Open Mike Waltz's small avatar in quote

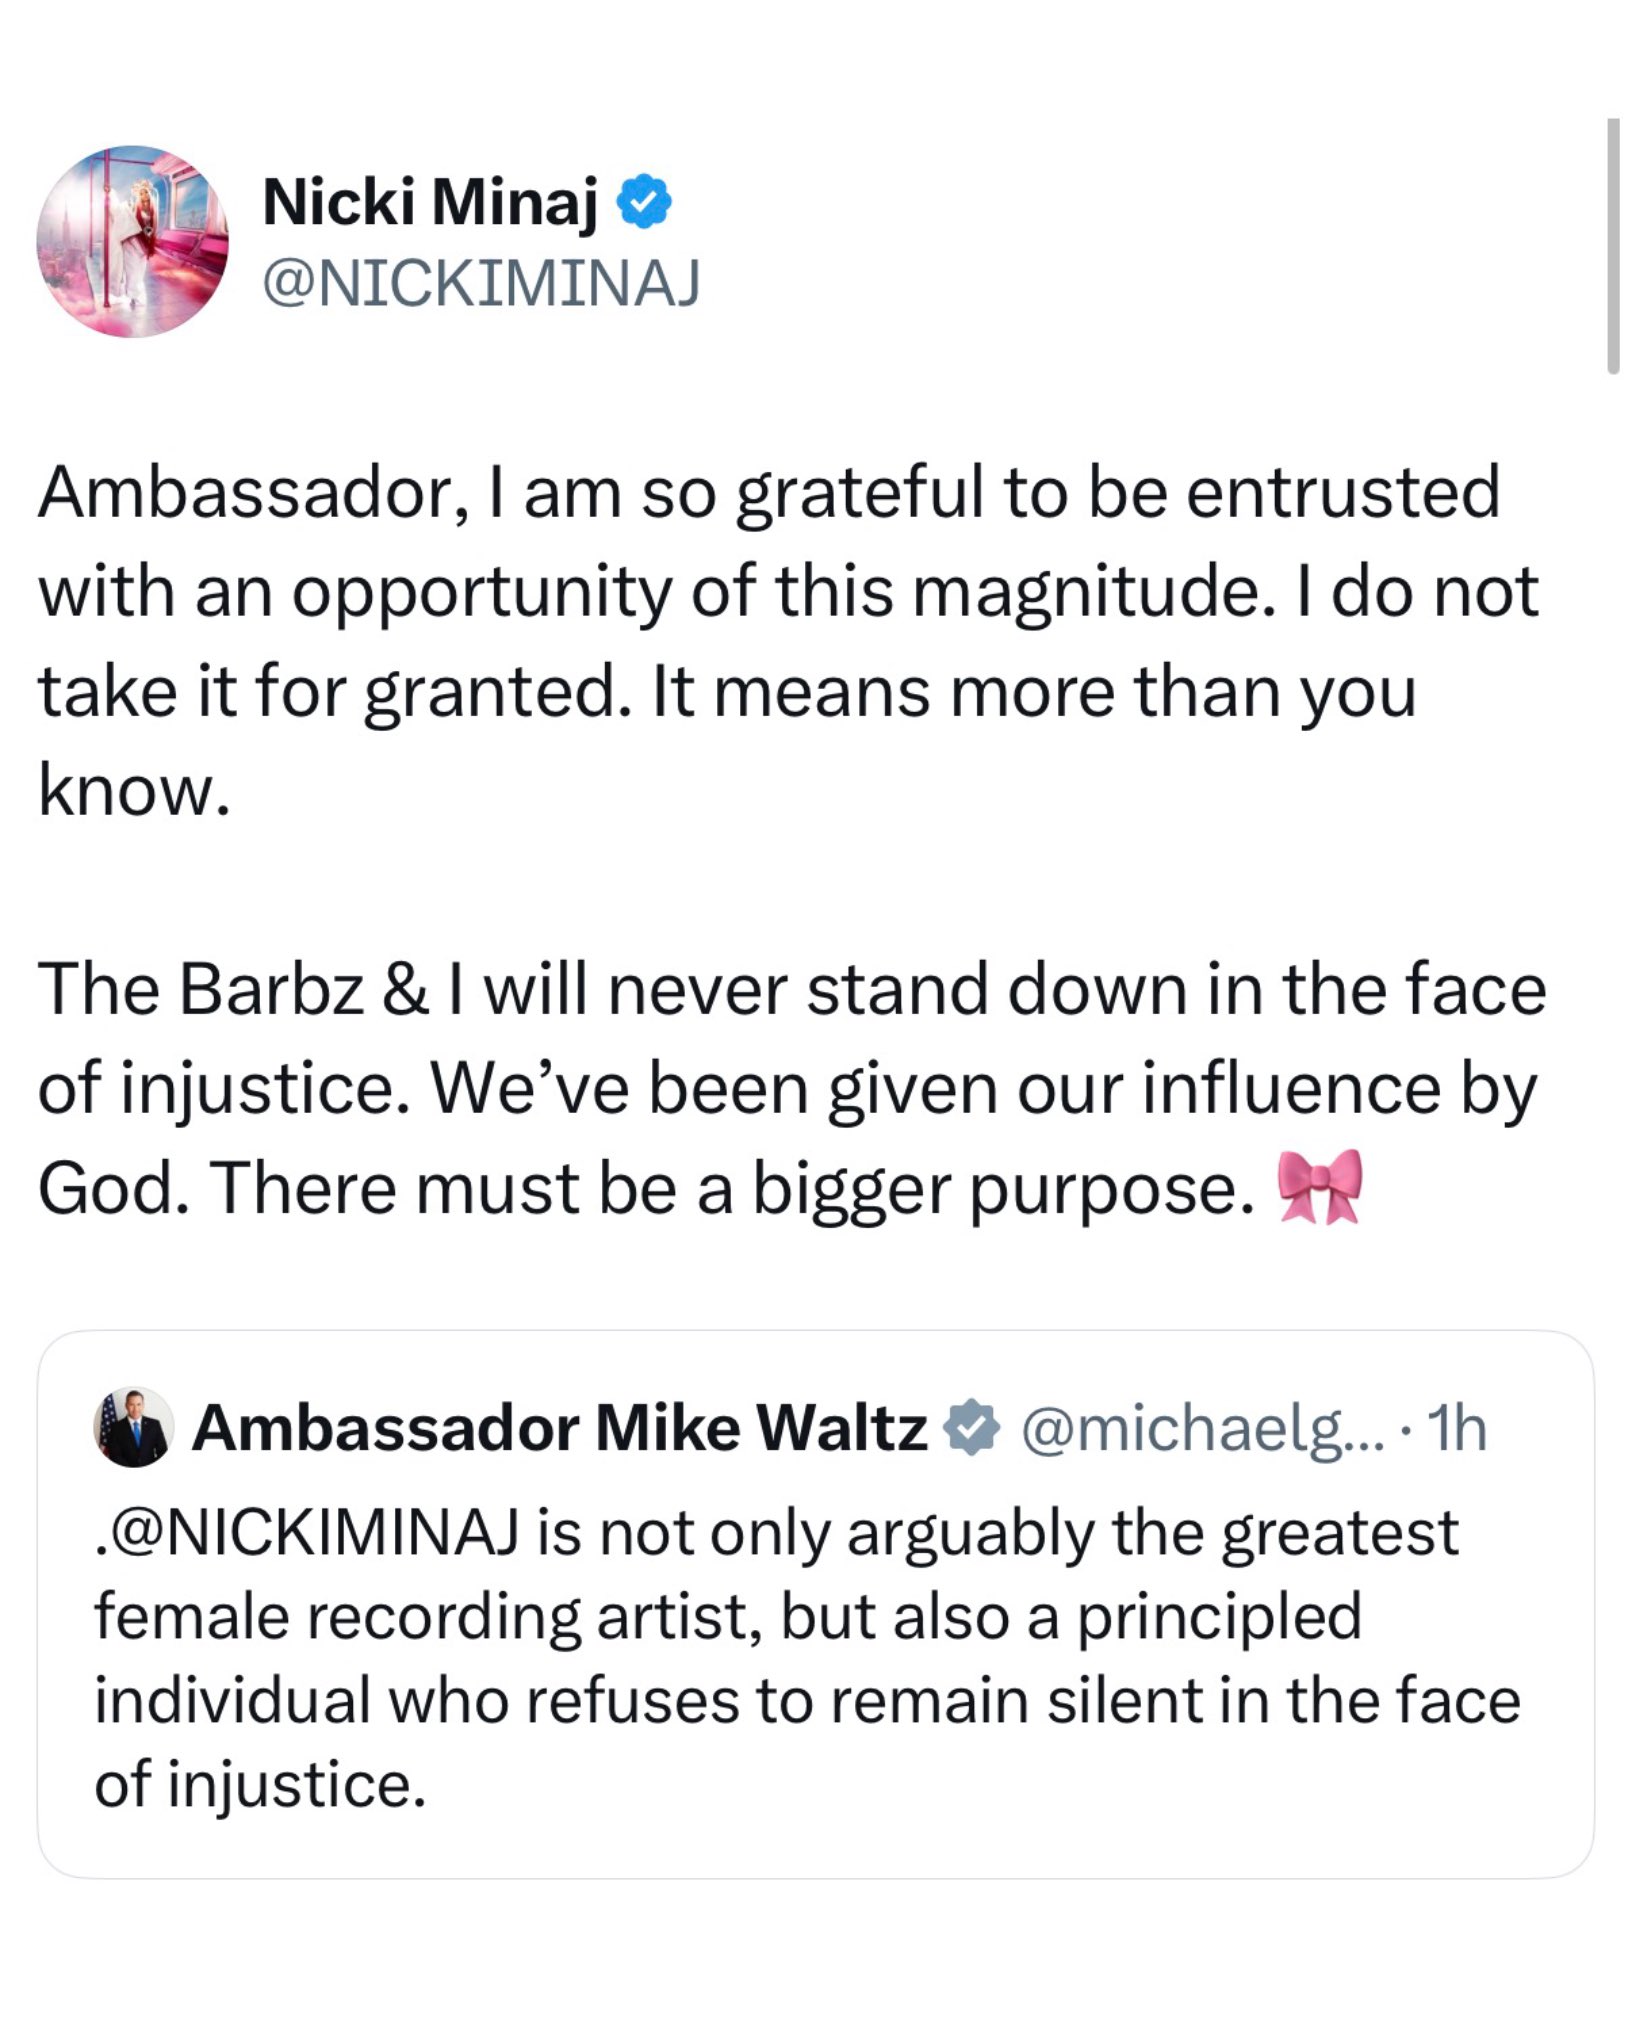coord(134,1427)
